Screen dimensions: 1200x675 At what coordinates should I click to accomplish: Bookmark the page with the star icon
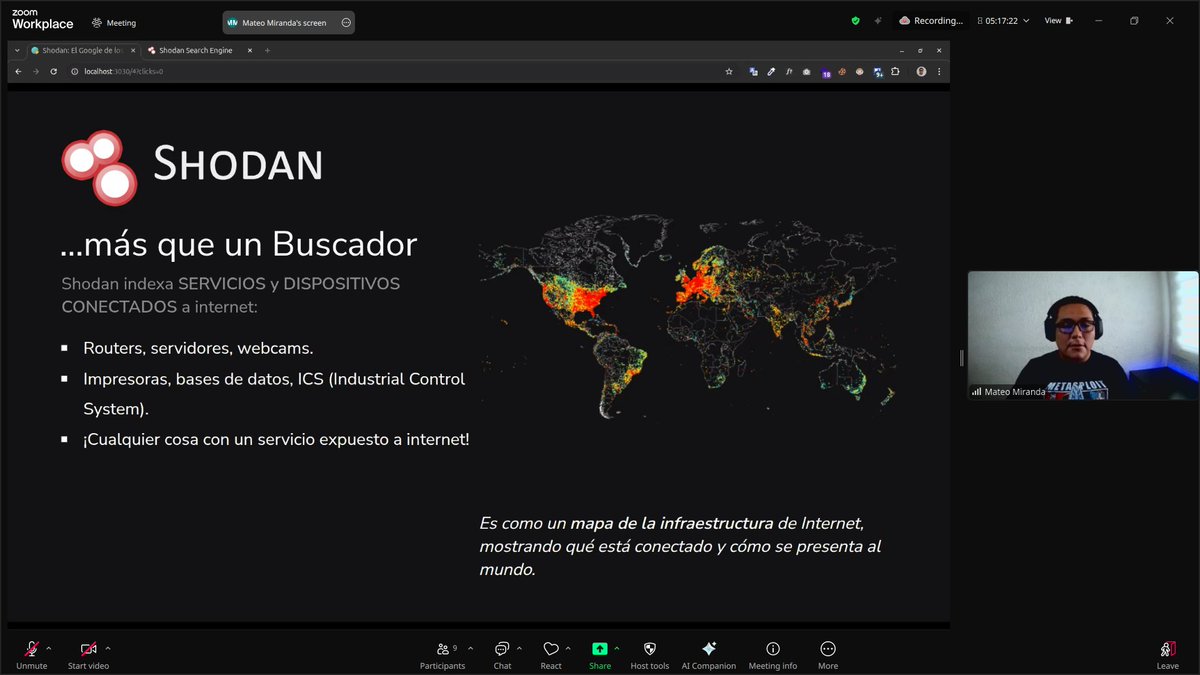pyautogui.click(x=728, y=71)
